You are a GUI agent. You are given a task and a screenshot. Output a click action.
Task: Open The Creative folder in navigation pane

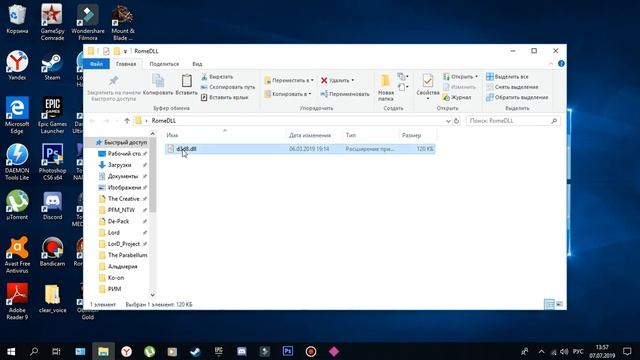pyautogui.click(x=123, y=199)
